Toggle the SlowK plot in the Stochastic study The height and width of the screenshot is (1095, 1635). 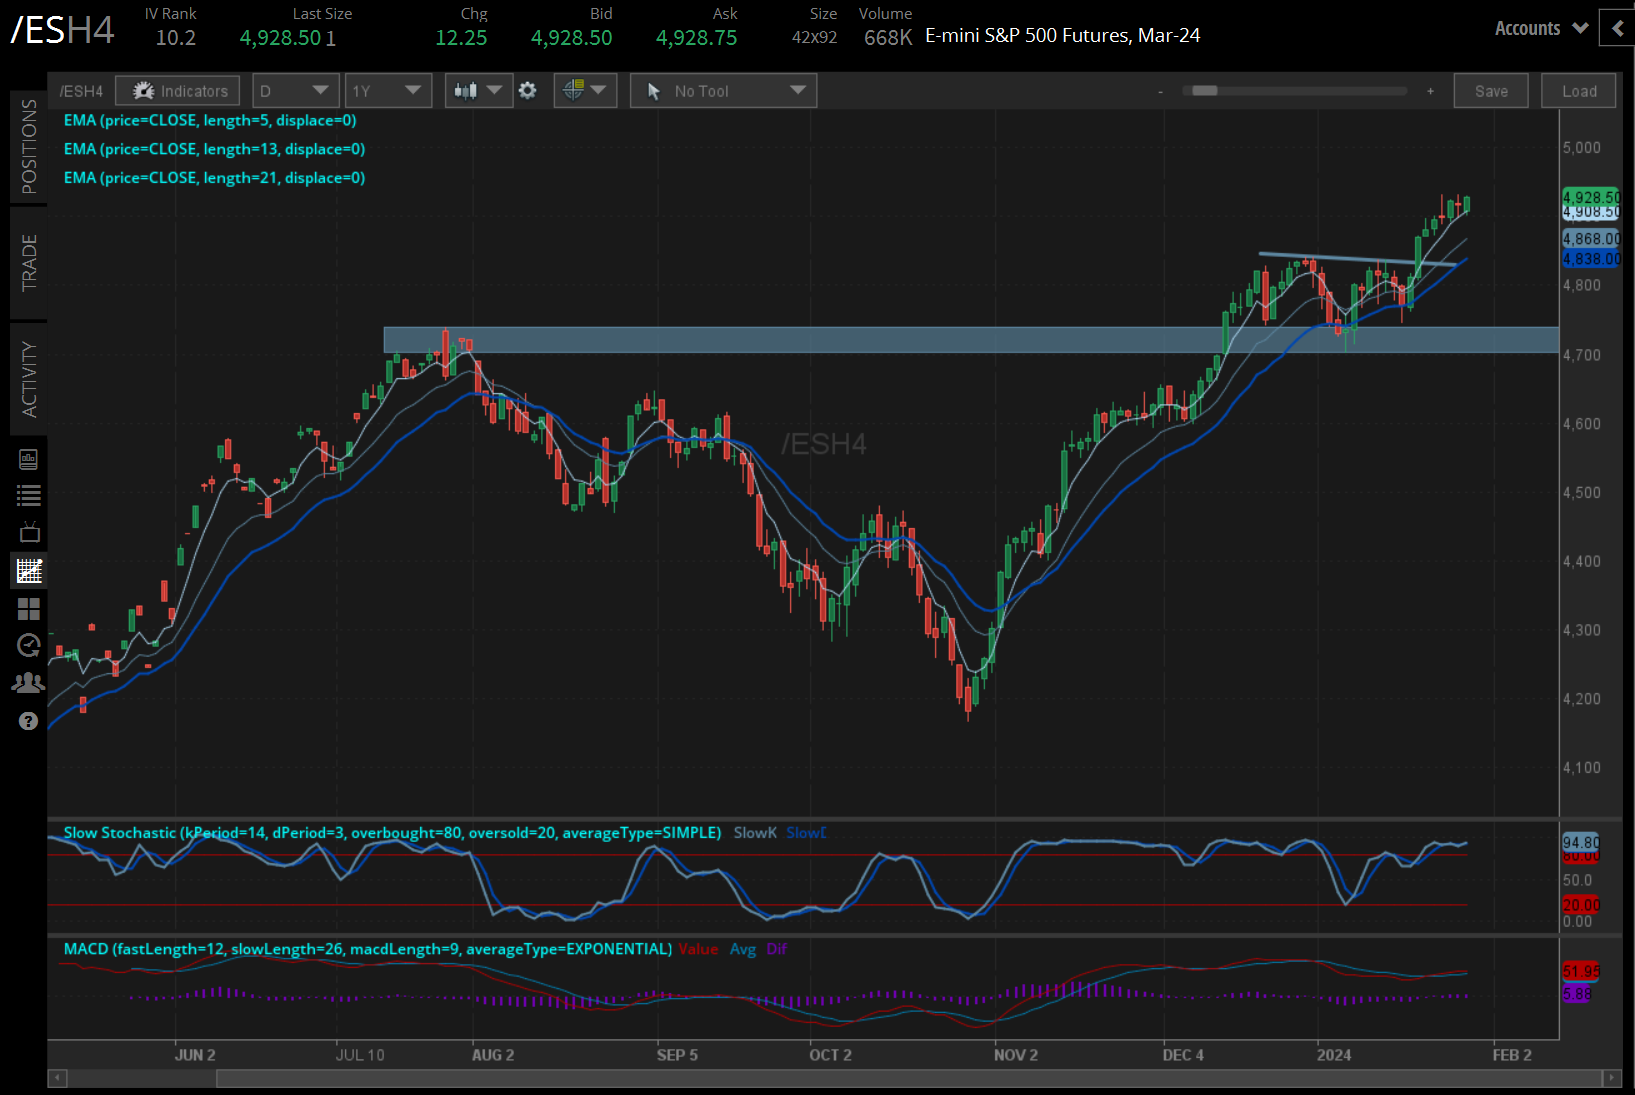coord(755,832)
